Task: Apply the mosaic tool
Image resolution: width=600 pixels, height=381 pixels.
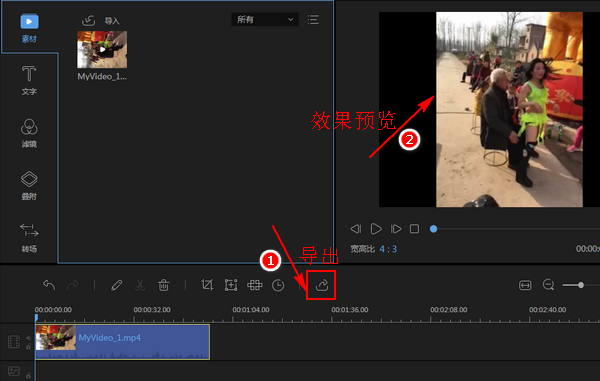Action: pos(254,285)
